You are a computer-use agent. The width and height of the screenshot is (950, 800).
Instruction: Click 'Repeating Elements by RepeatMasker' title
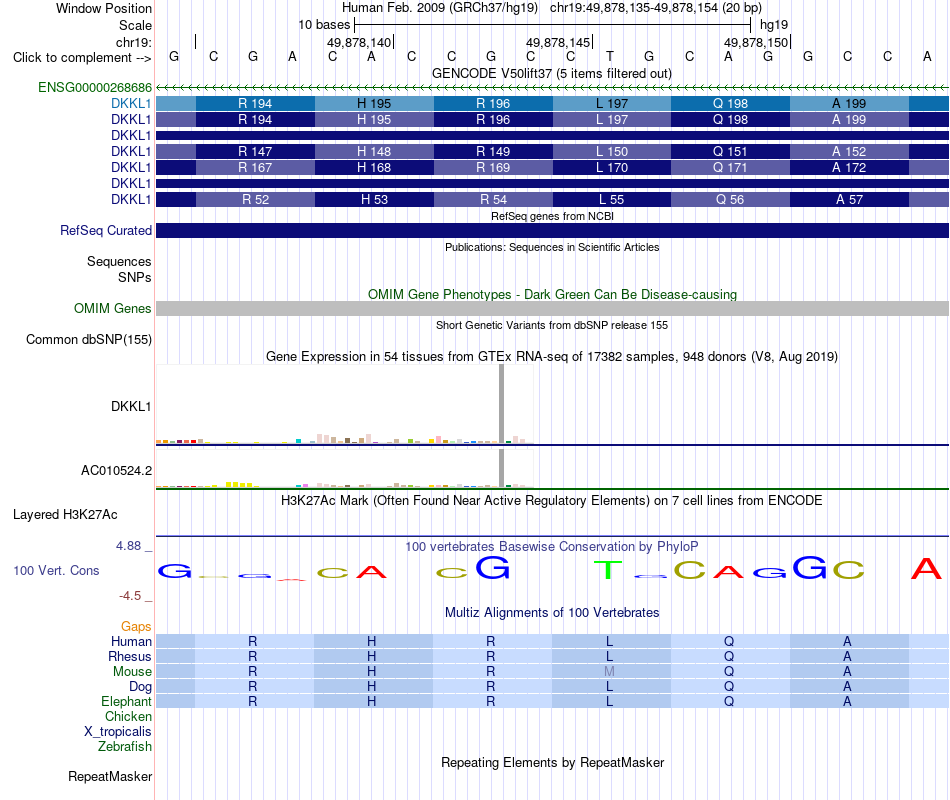click(552, 762)
